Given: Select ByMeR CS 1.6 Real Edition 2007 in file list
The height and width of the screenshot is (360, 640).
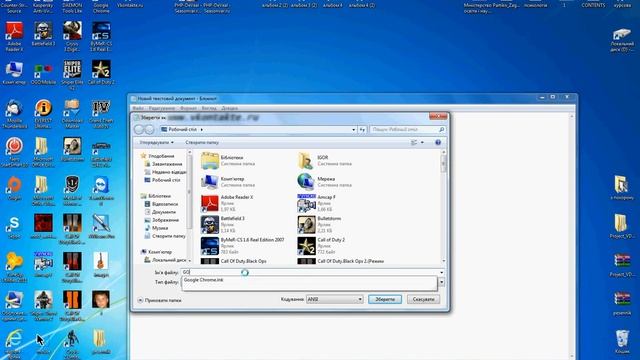Looking at the screenshot, I should coord(242,246).
